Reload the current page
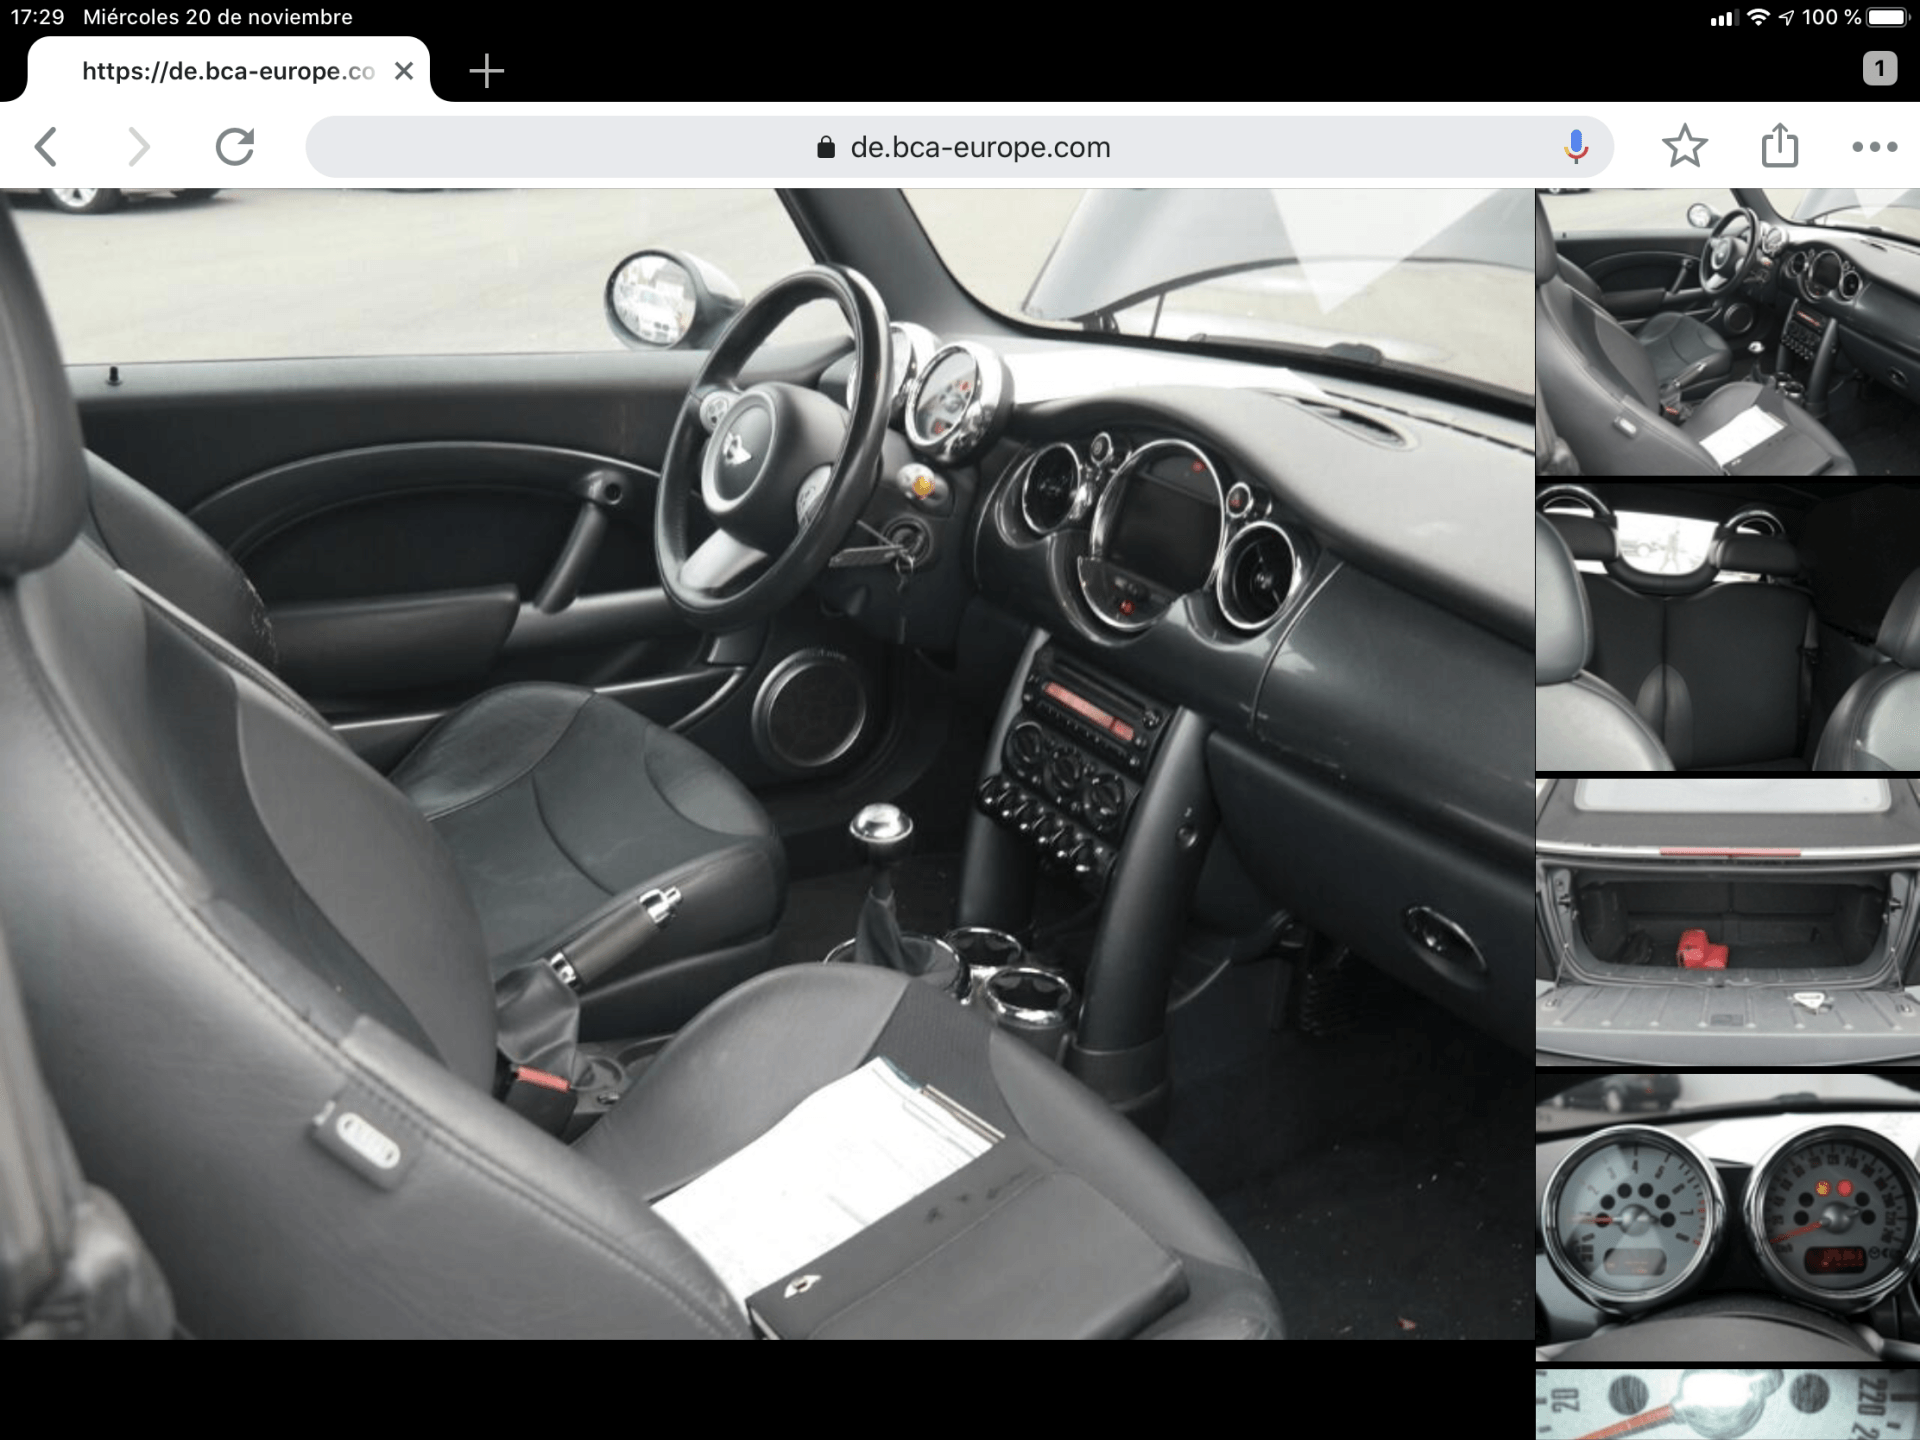The image size is (1920, 1440). tap(235, 147)
